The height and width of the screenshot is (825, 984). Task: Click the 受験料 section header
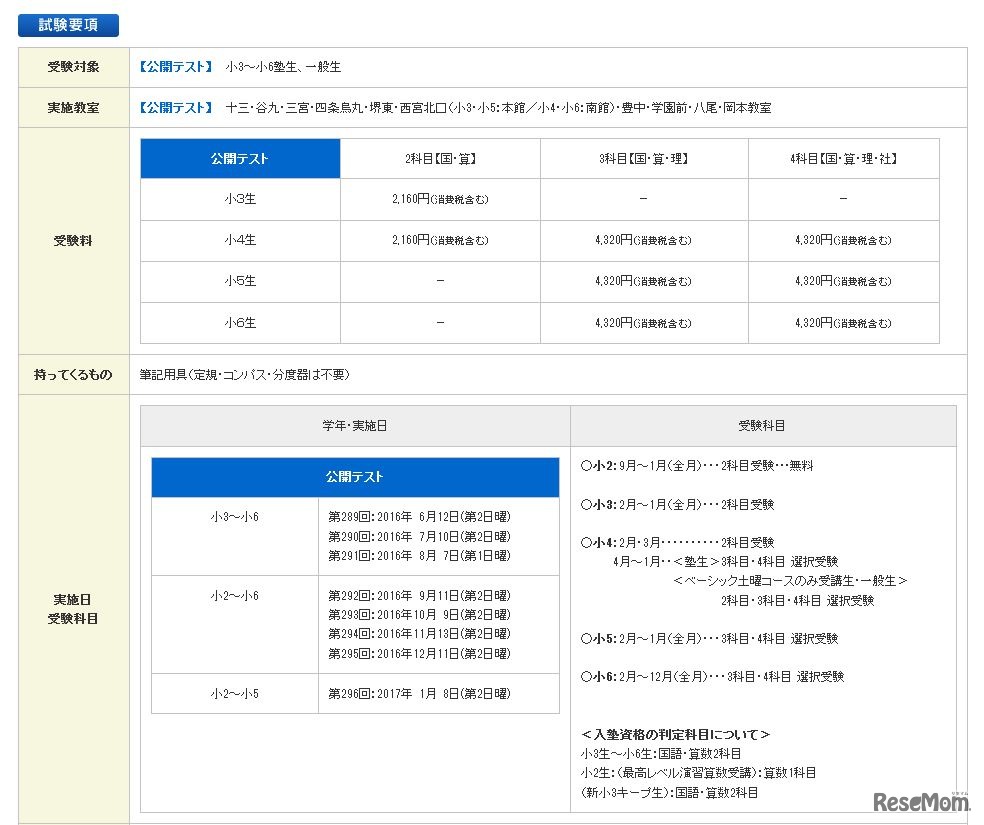click(x=71, y=240)
